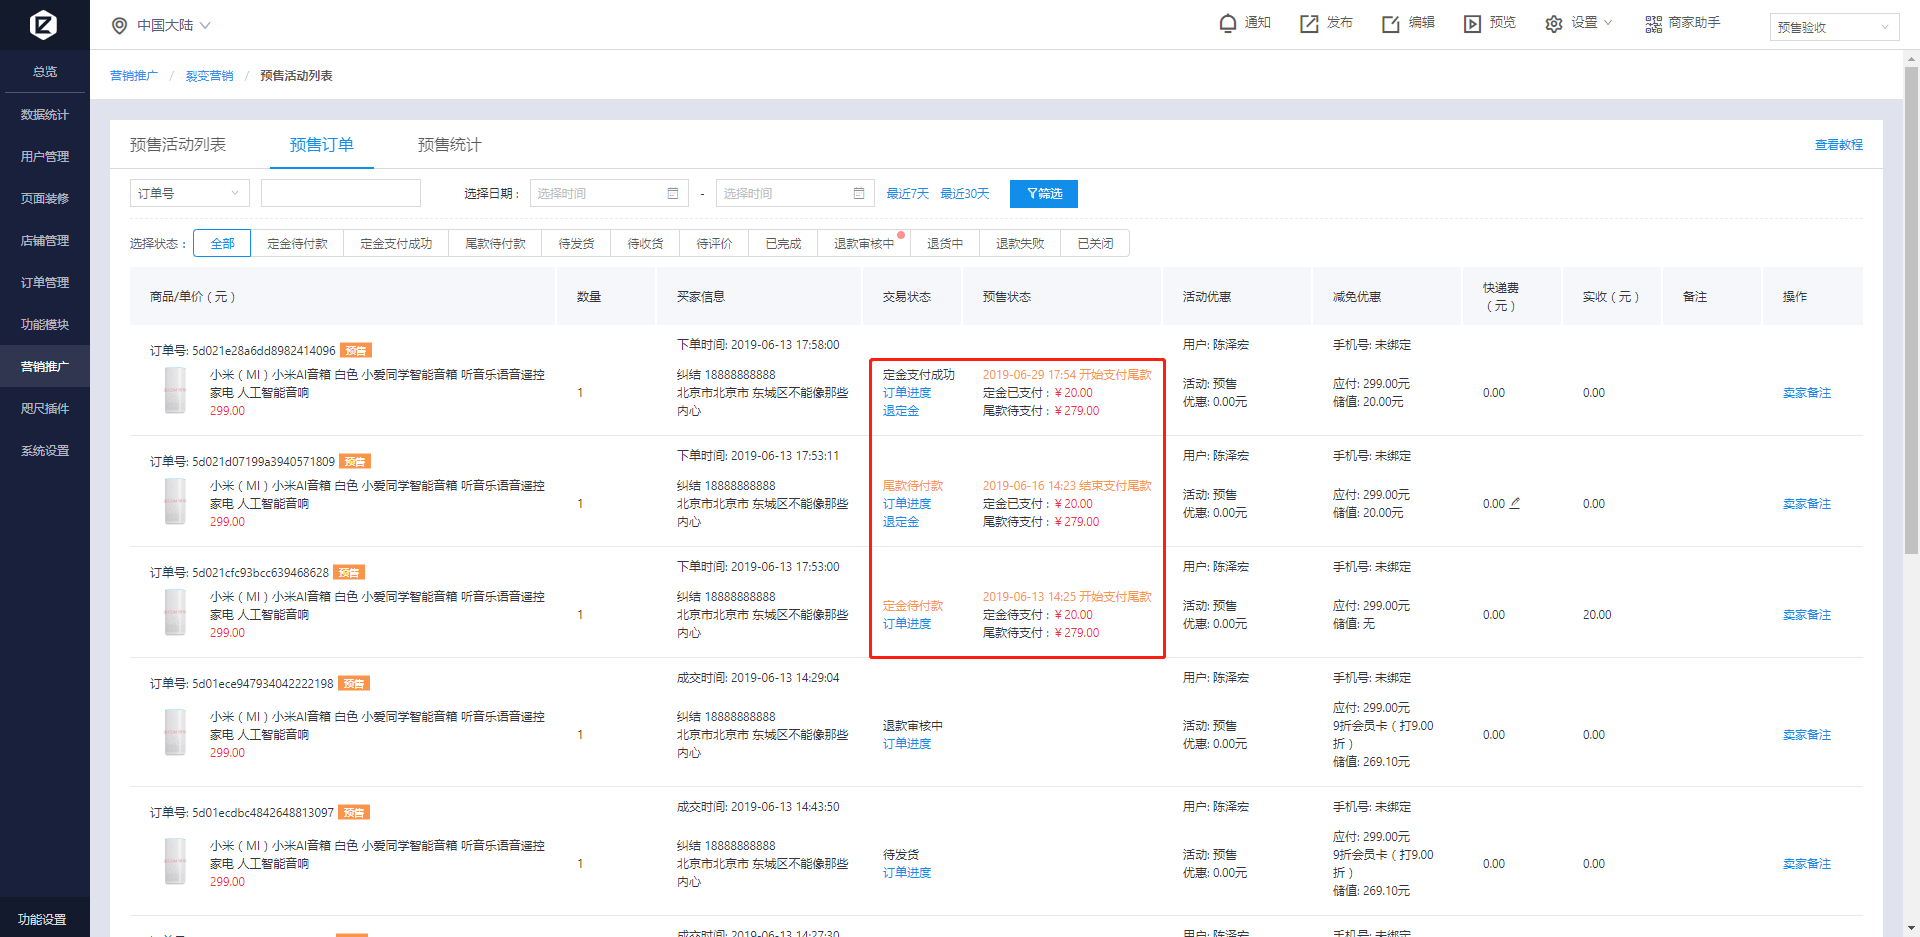1920x937 pixels.
Task: Focus the start date 选择时间 field
Action: tap(609, 193)
